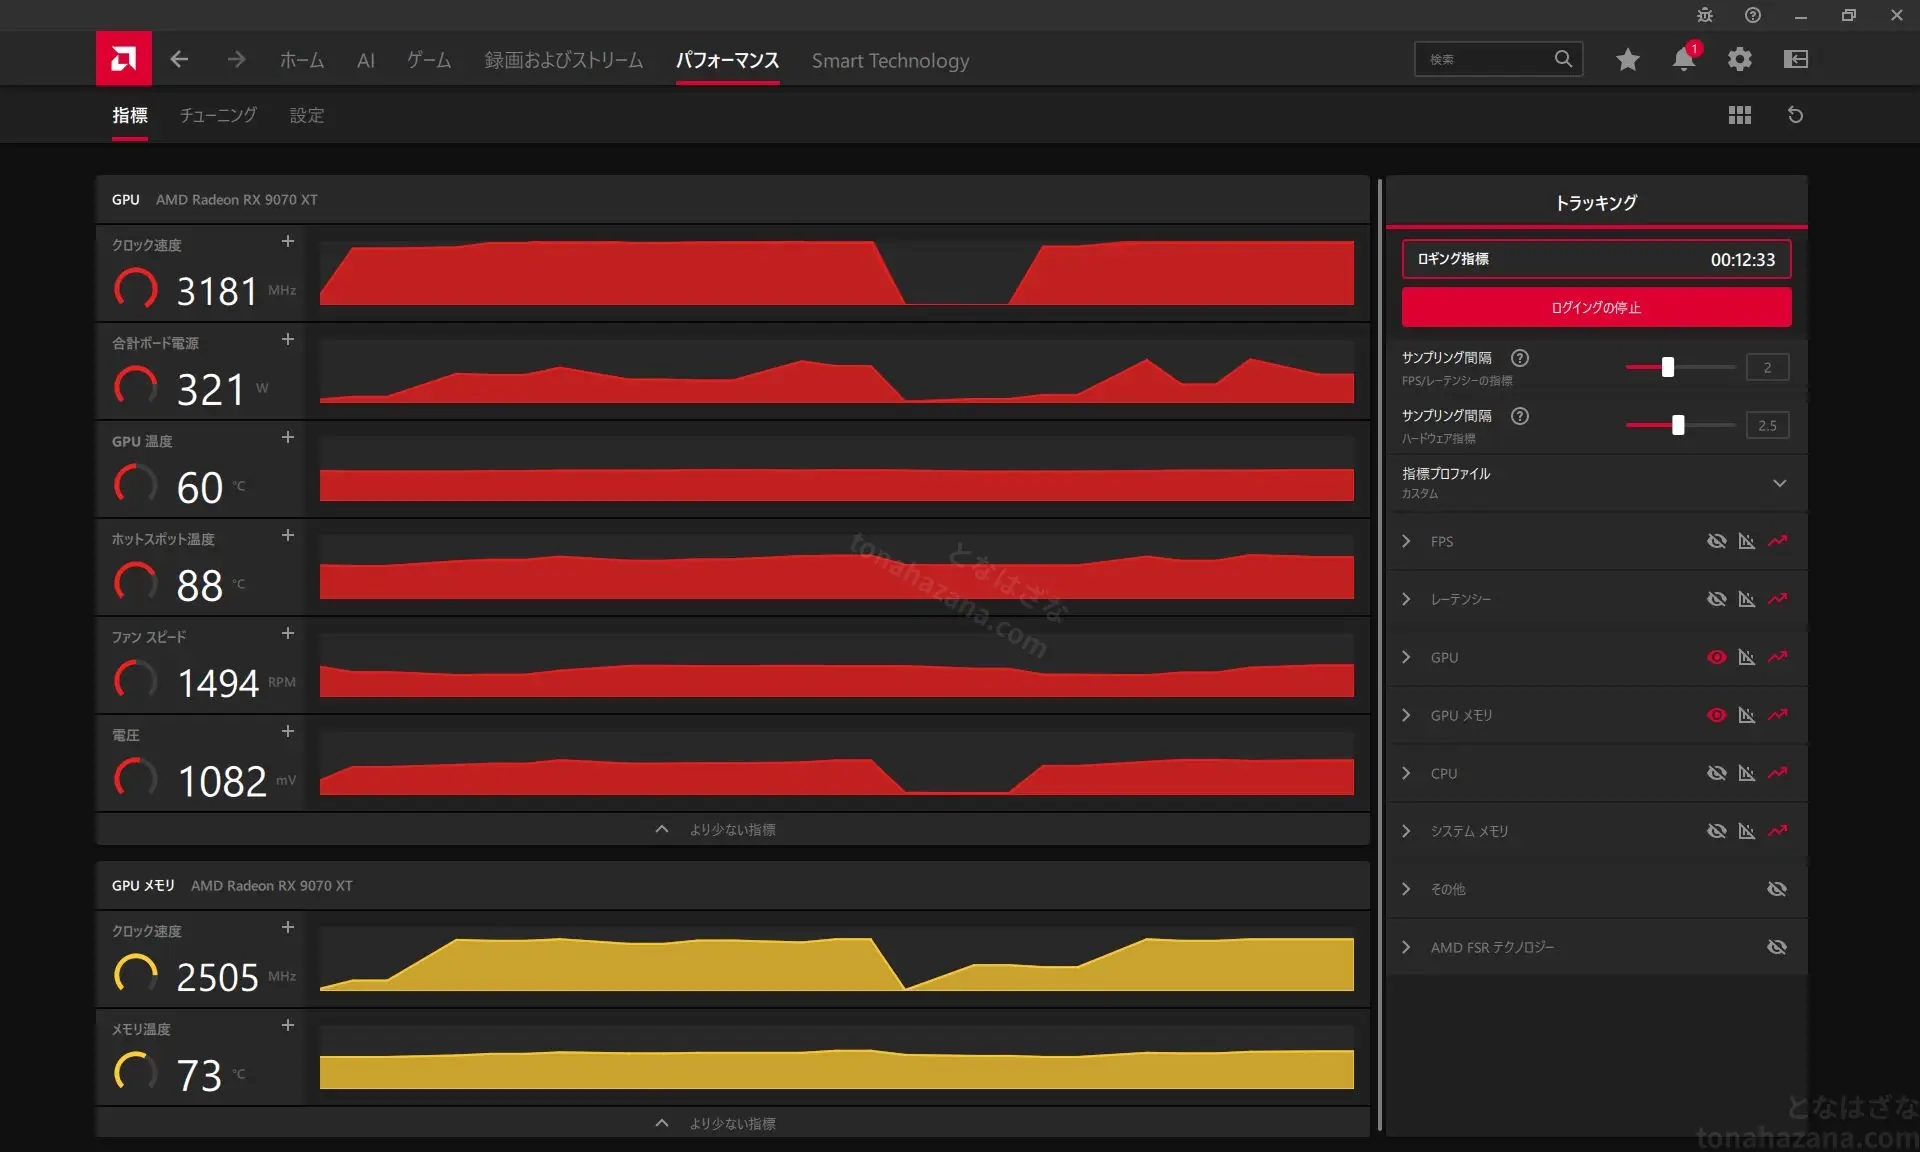This screenshot has width=1920, height=1152.
Task: Click the reset metrics undo icon
Action: pyautogui.click(x=1796, y=115)
